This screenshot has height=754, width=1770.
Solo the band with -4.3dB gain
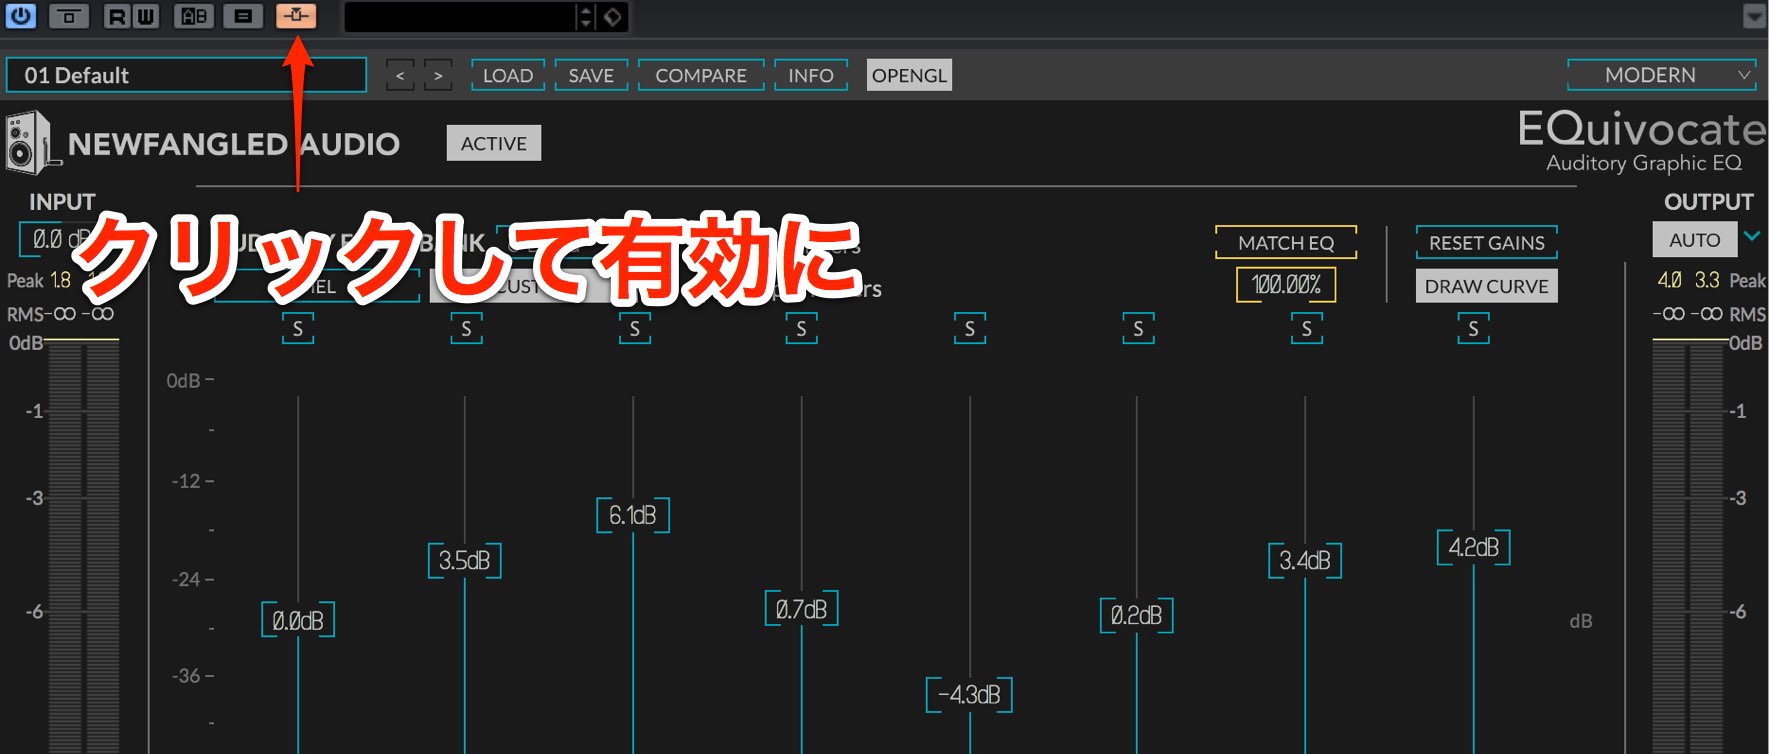point(969,329)
